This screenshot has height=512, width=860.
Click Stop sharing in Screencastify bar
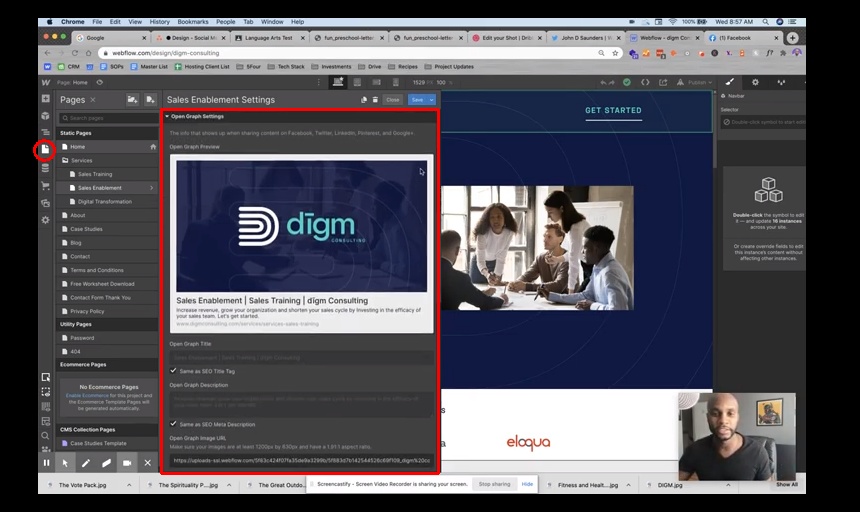494,484
